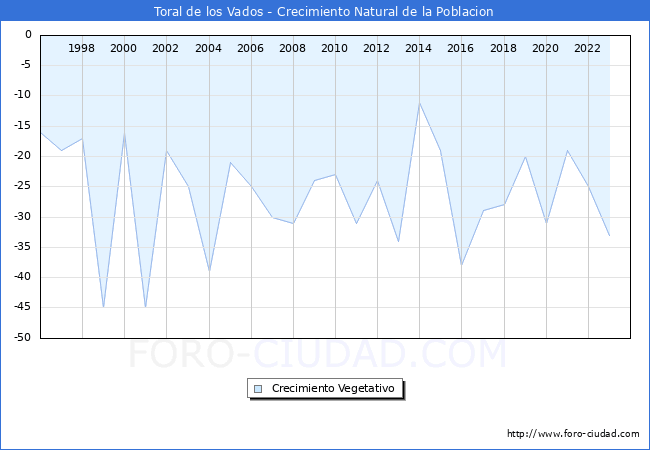Click the -30 y-axis label

click(22, 216)
